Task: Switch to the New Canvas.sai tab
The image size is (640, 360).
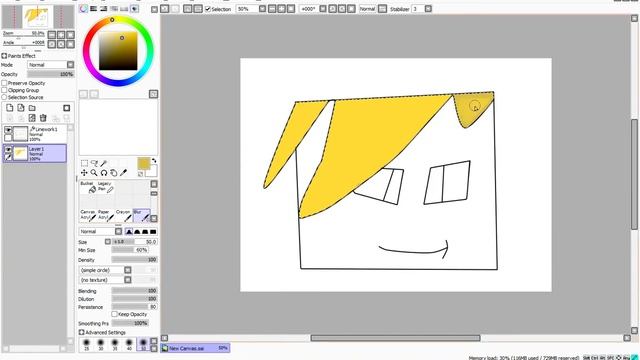Action: [x=195, y=348]
